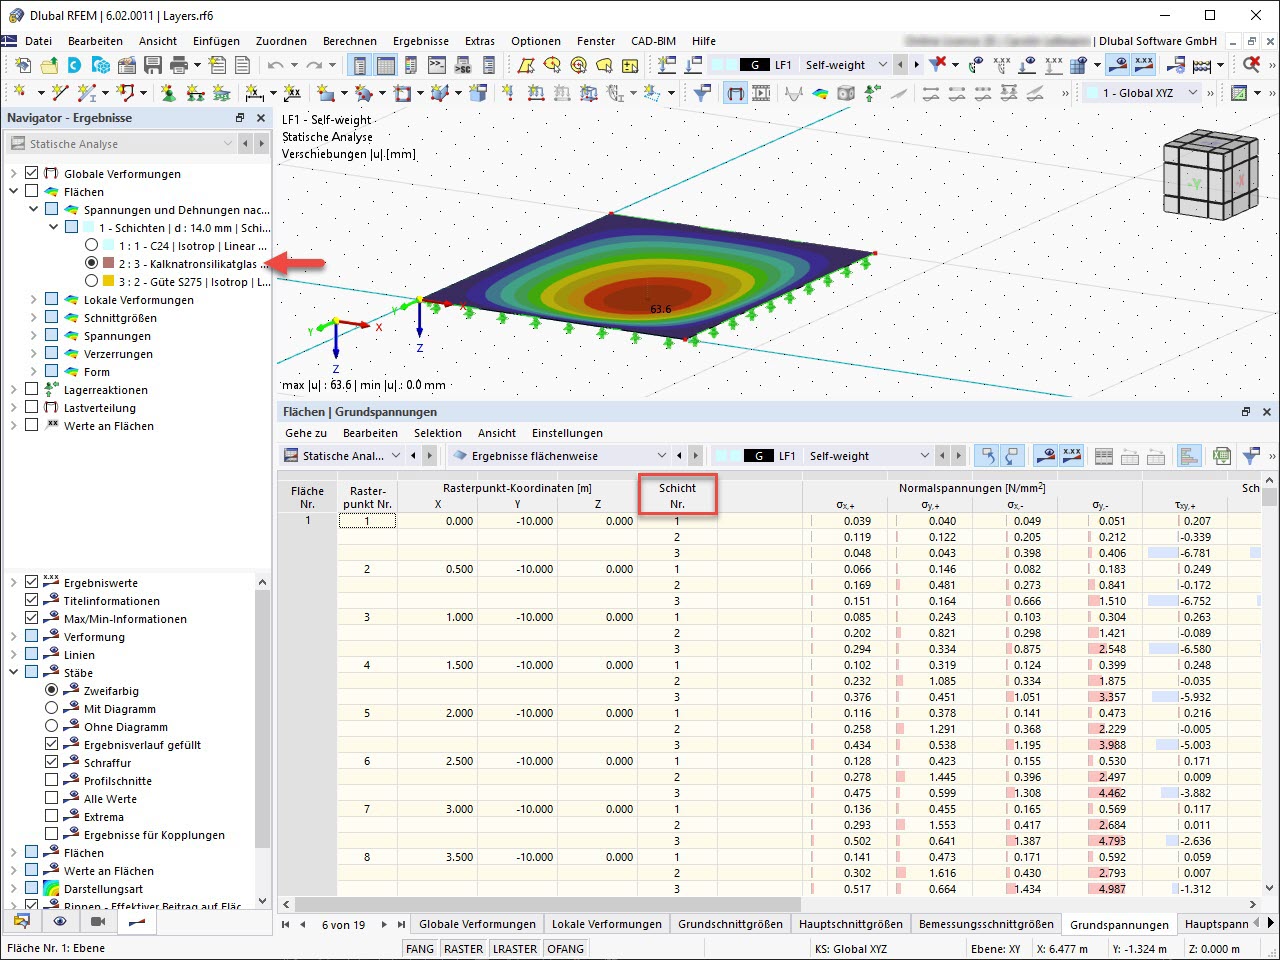Redo the last undone action
Screen dimensions: 1280x960
coord(314,65)
